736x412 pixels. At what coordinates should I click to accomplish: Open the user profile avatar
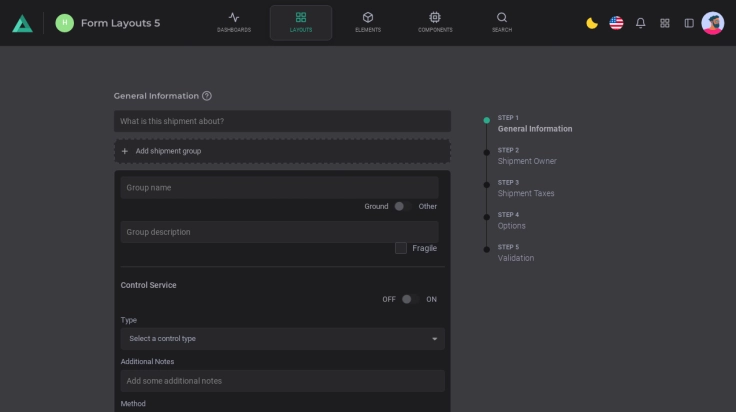click(x=713, y=23)
